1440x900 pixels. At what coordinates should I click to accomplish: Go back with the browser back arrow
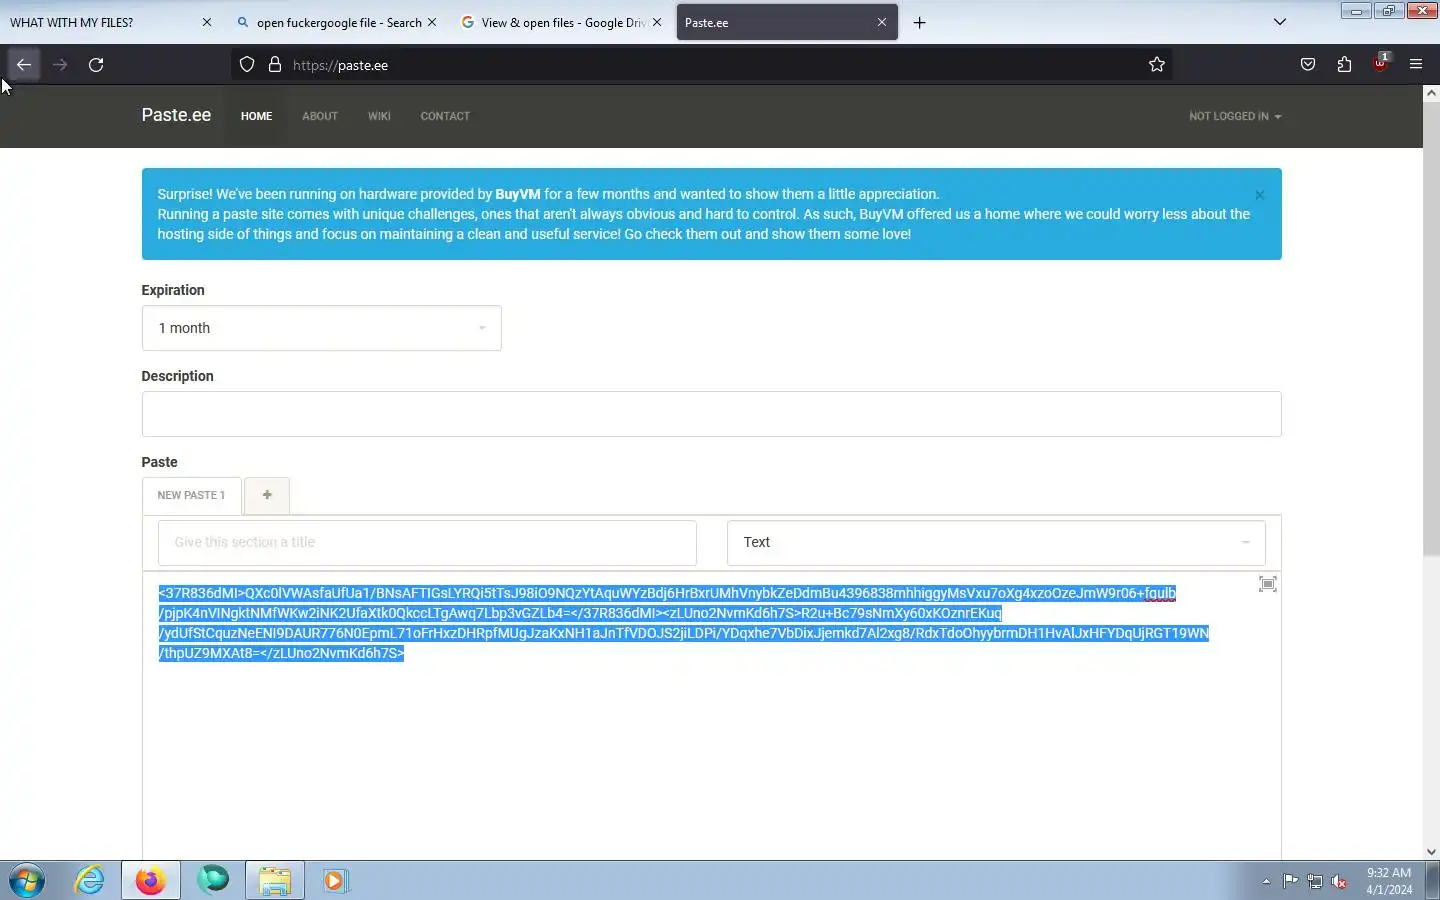click(24, 65)
